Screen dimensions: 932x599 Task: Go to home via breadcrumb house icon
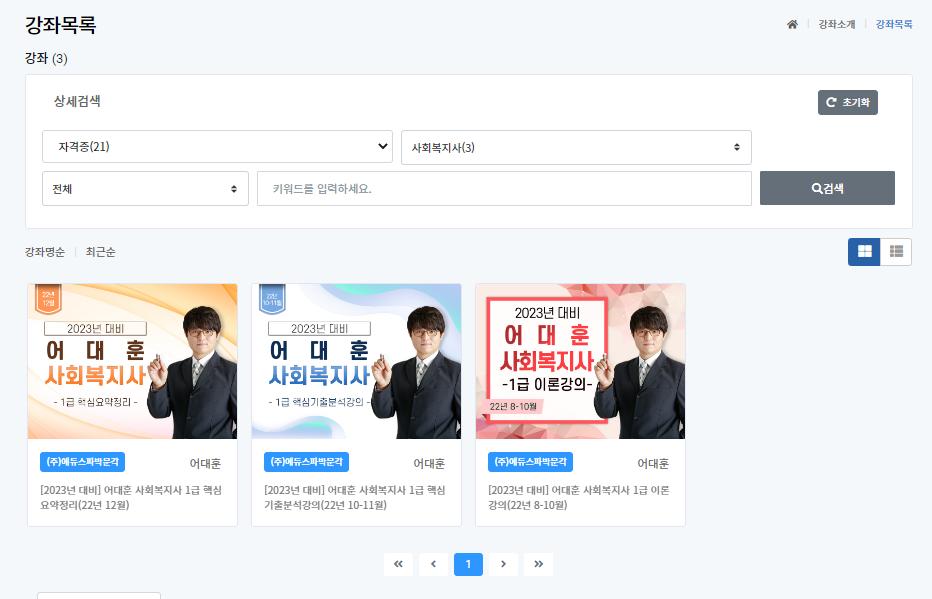point(792,24)
